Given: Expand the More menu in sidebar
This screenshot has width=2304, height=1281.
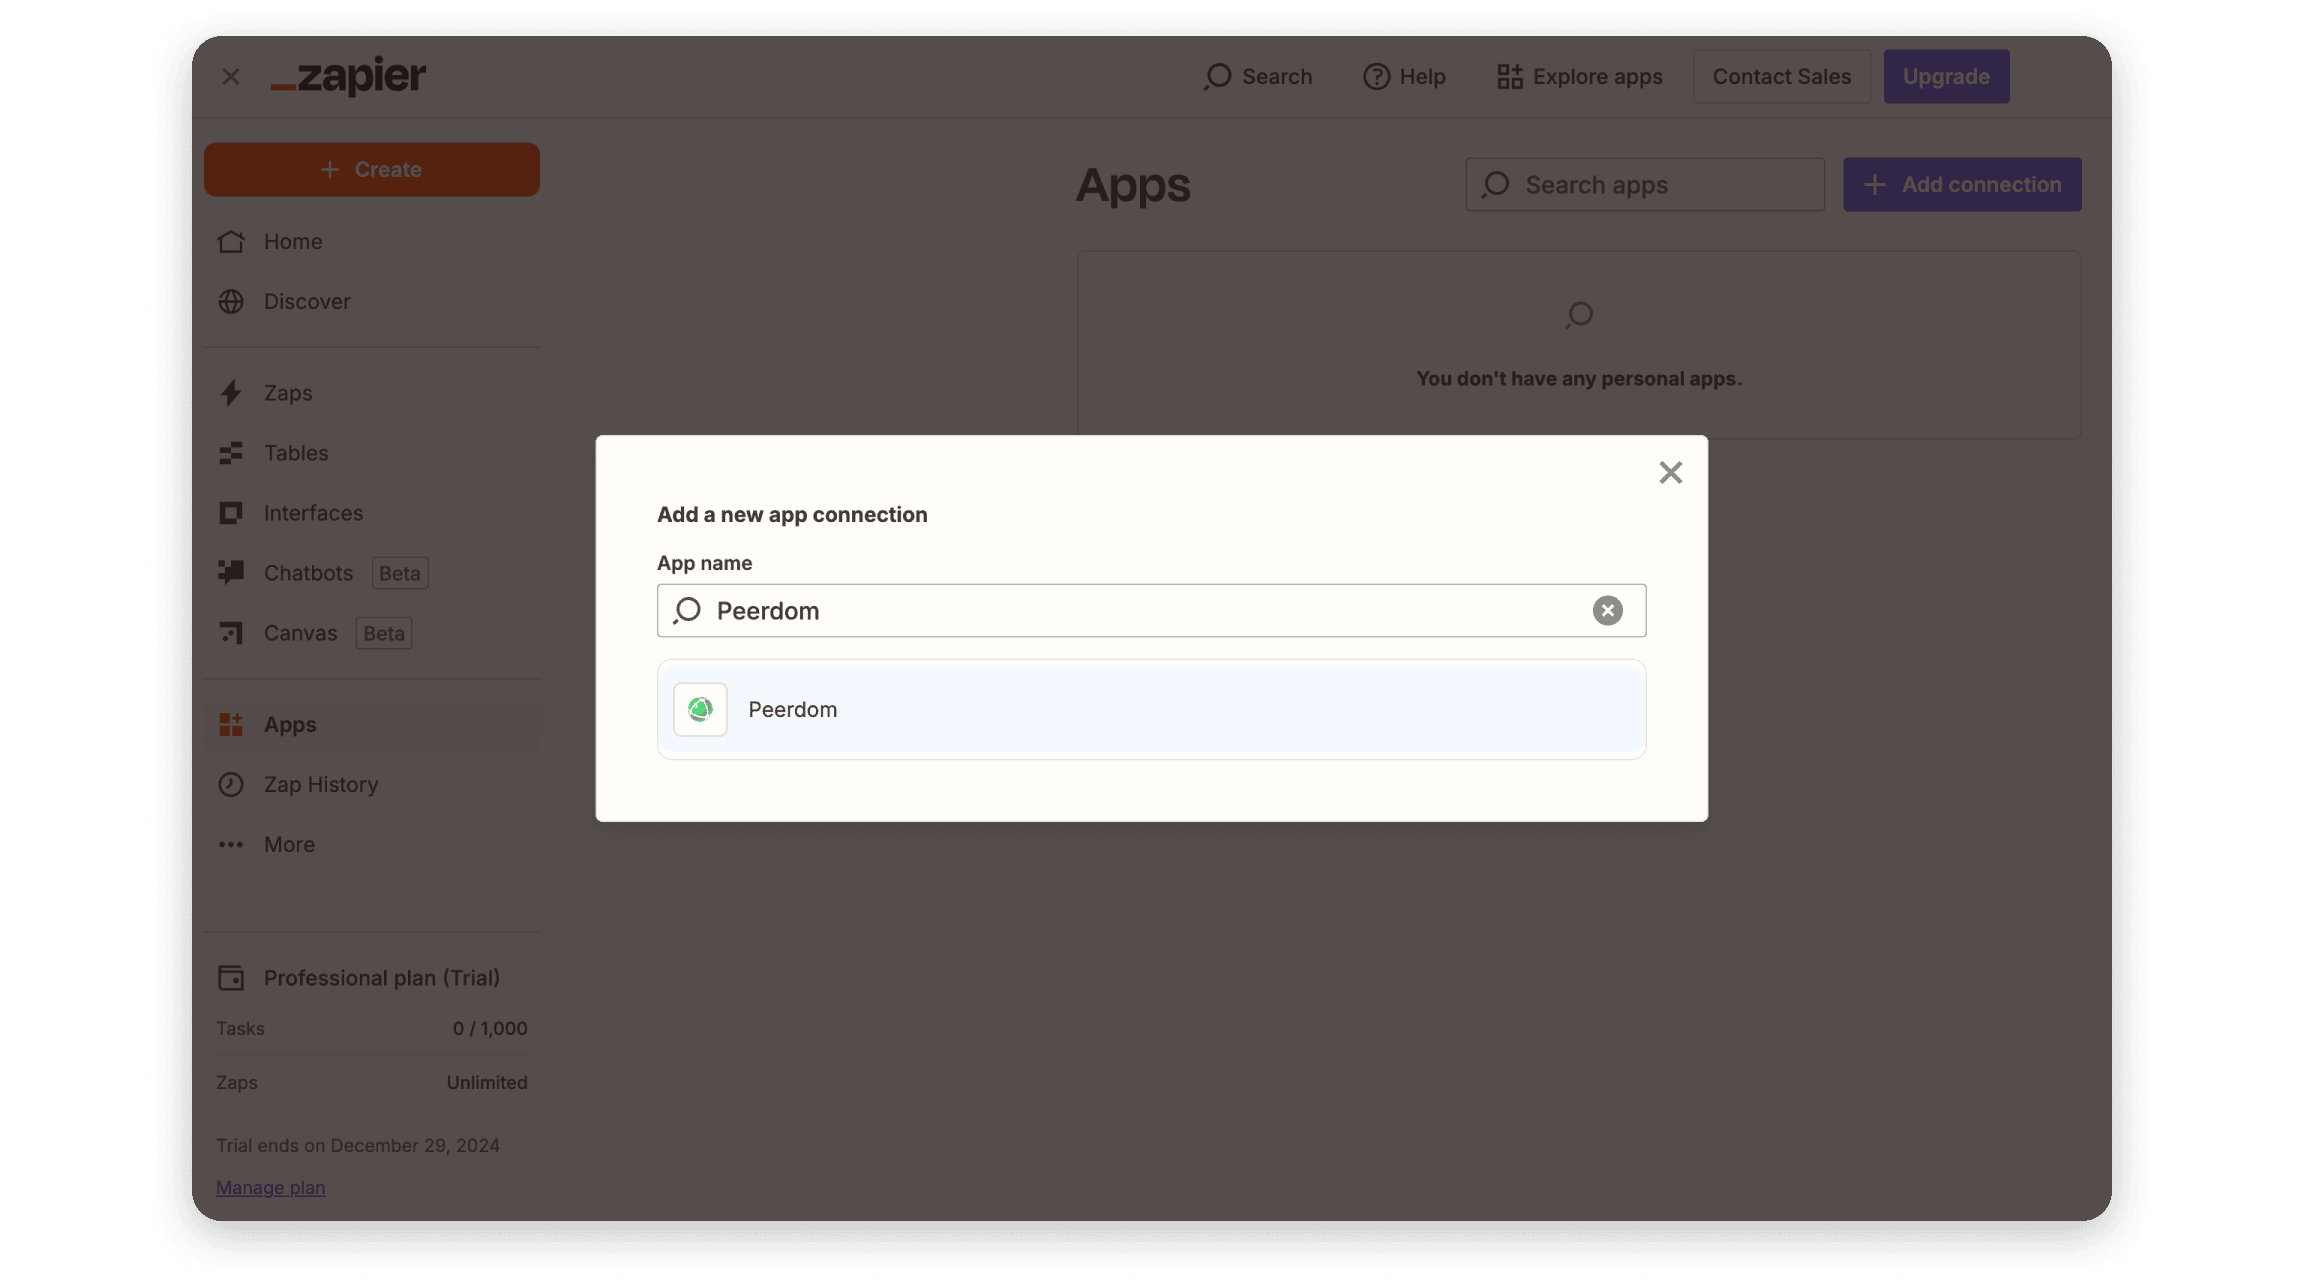Looking at the screenshot, I should coord(289,845).
